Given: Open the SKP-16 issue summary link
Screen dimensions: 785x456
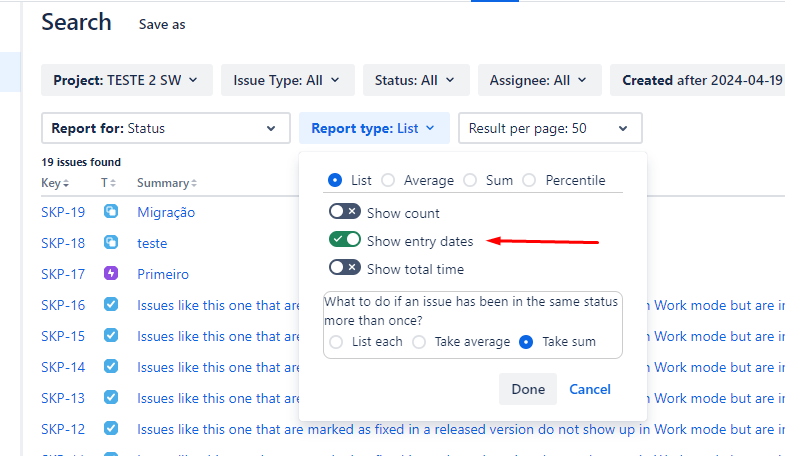Looking at the screenshot, I should click(x=218, y=305).
